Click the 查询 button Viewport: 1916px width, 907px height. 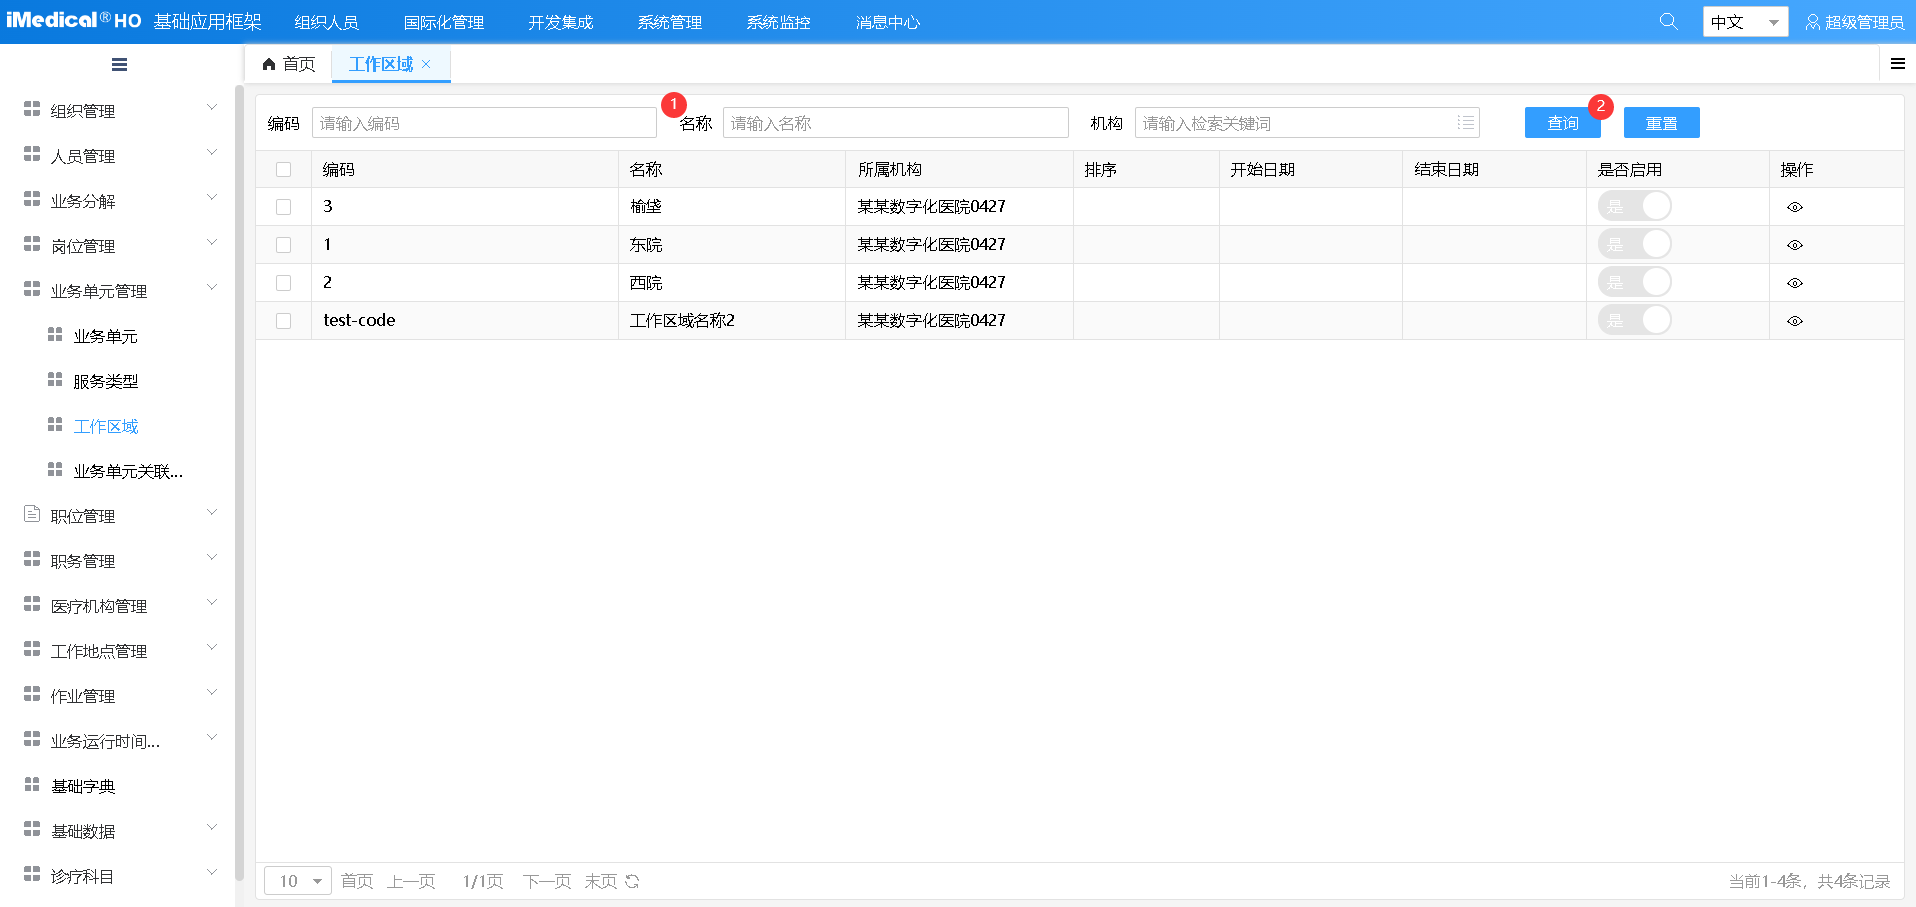[x=1562, y=123]
